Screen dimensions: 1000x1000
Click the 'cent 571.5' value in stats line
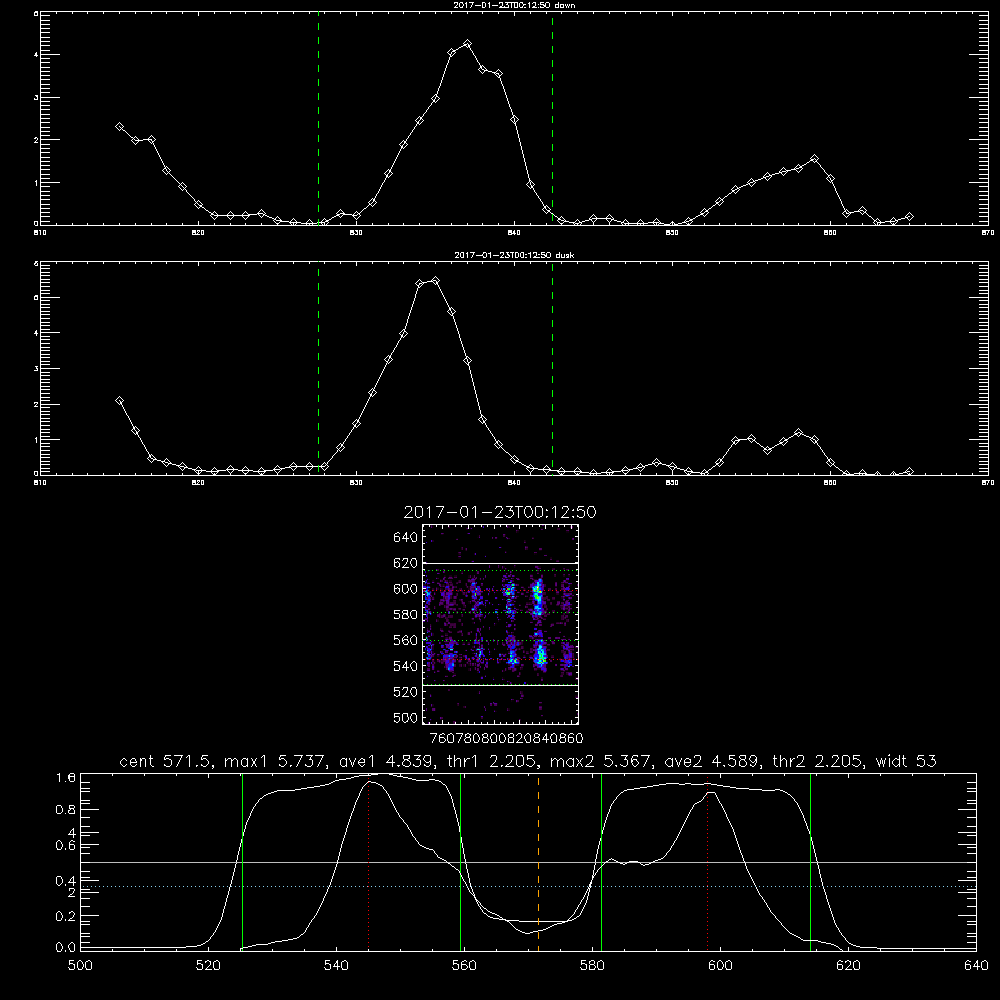pyautogui.click(x=168, y=761)
